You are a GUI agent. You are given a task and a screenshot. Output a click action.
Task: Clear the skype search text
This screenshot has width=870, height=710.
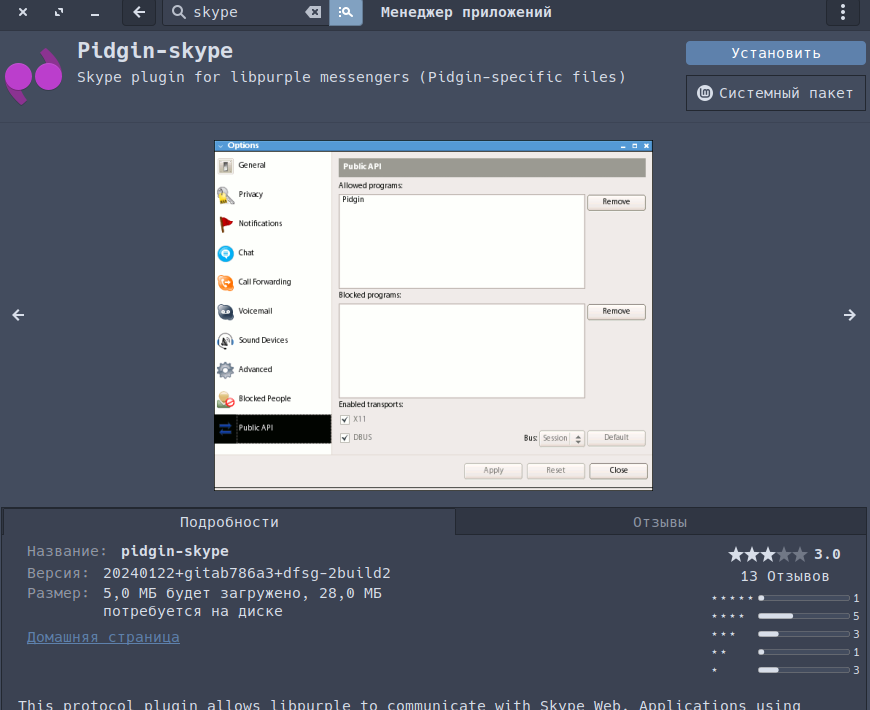coord(313,12)
